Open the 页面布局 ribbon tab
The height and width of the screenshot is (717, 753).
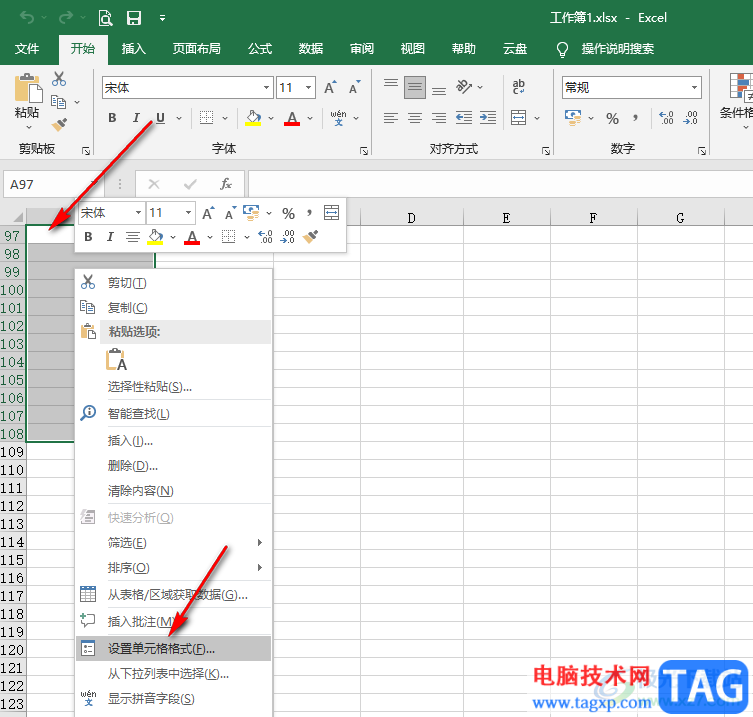click(196, 49)
